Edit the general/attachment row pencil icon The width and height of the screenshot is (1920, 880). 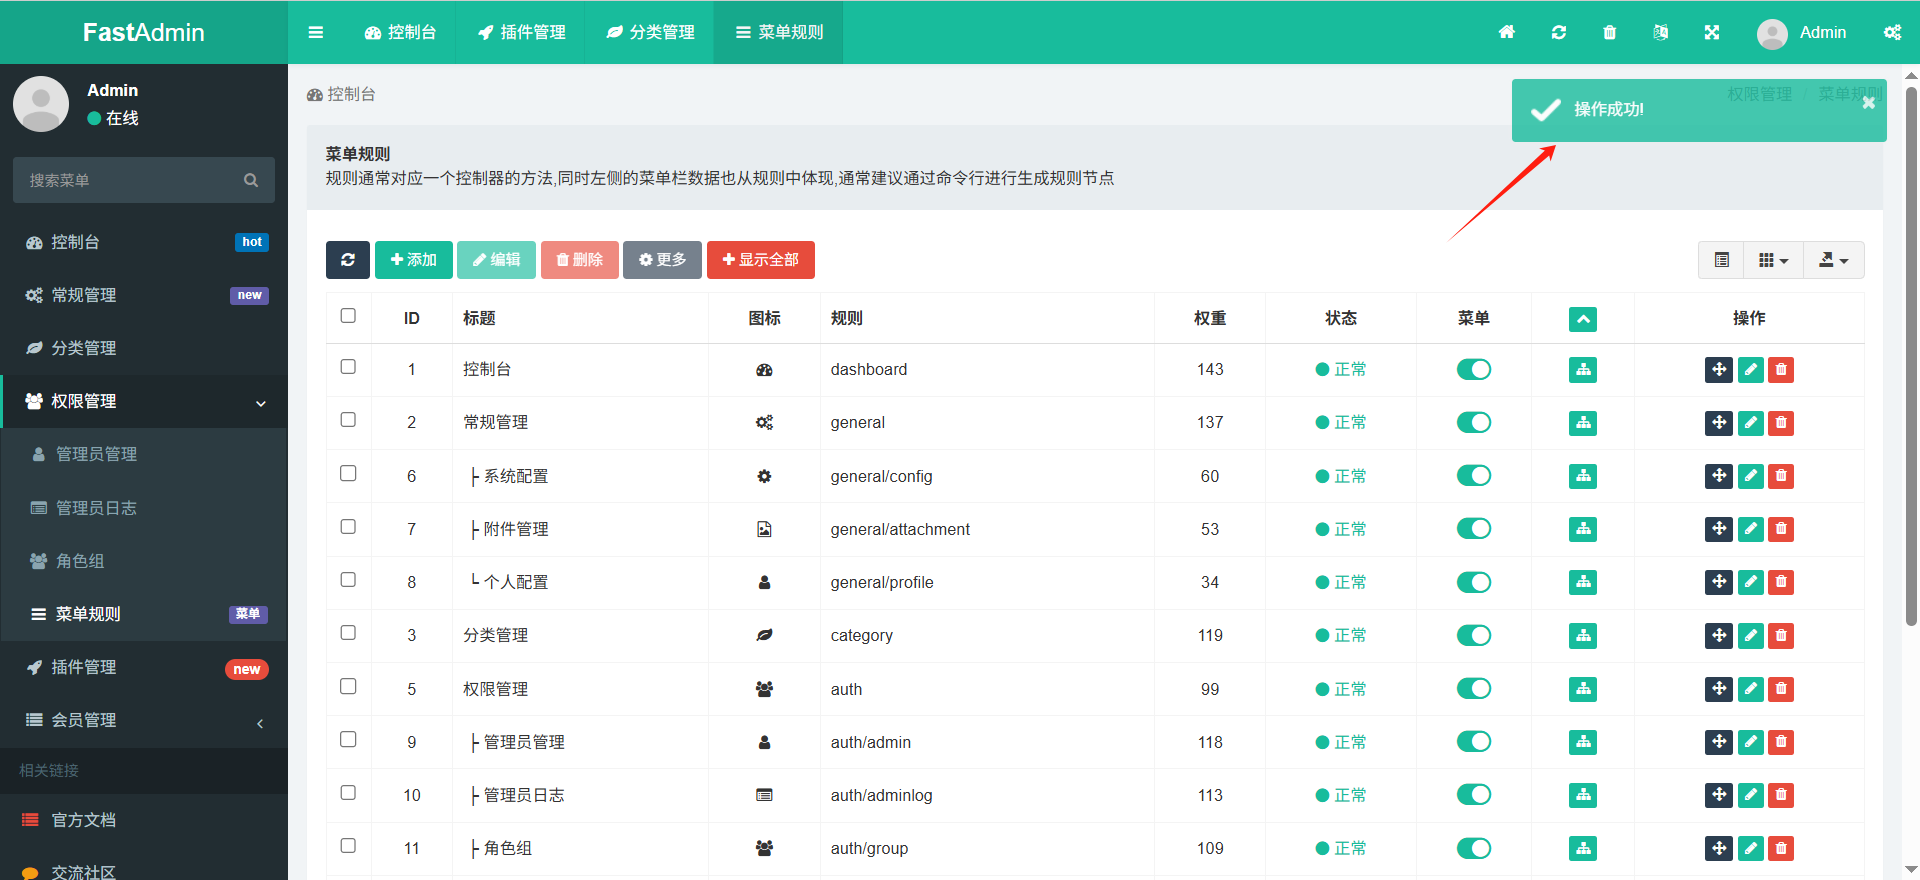(1751, 529)
